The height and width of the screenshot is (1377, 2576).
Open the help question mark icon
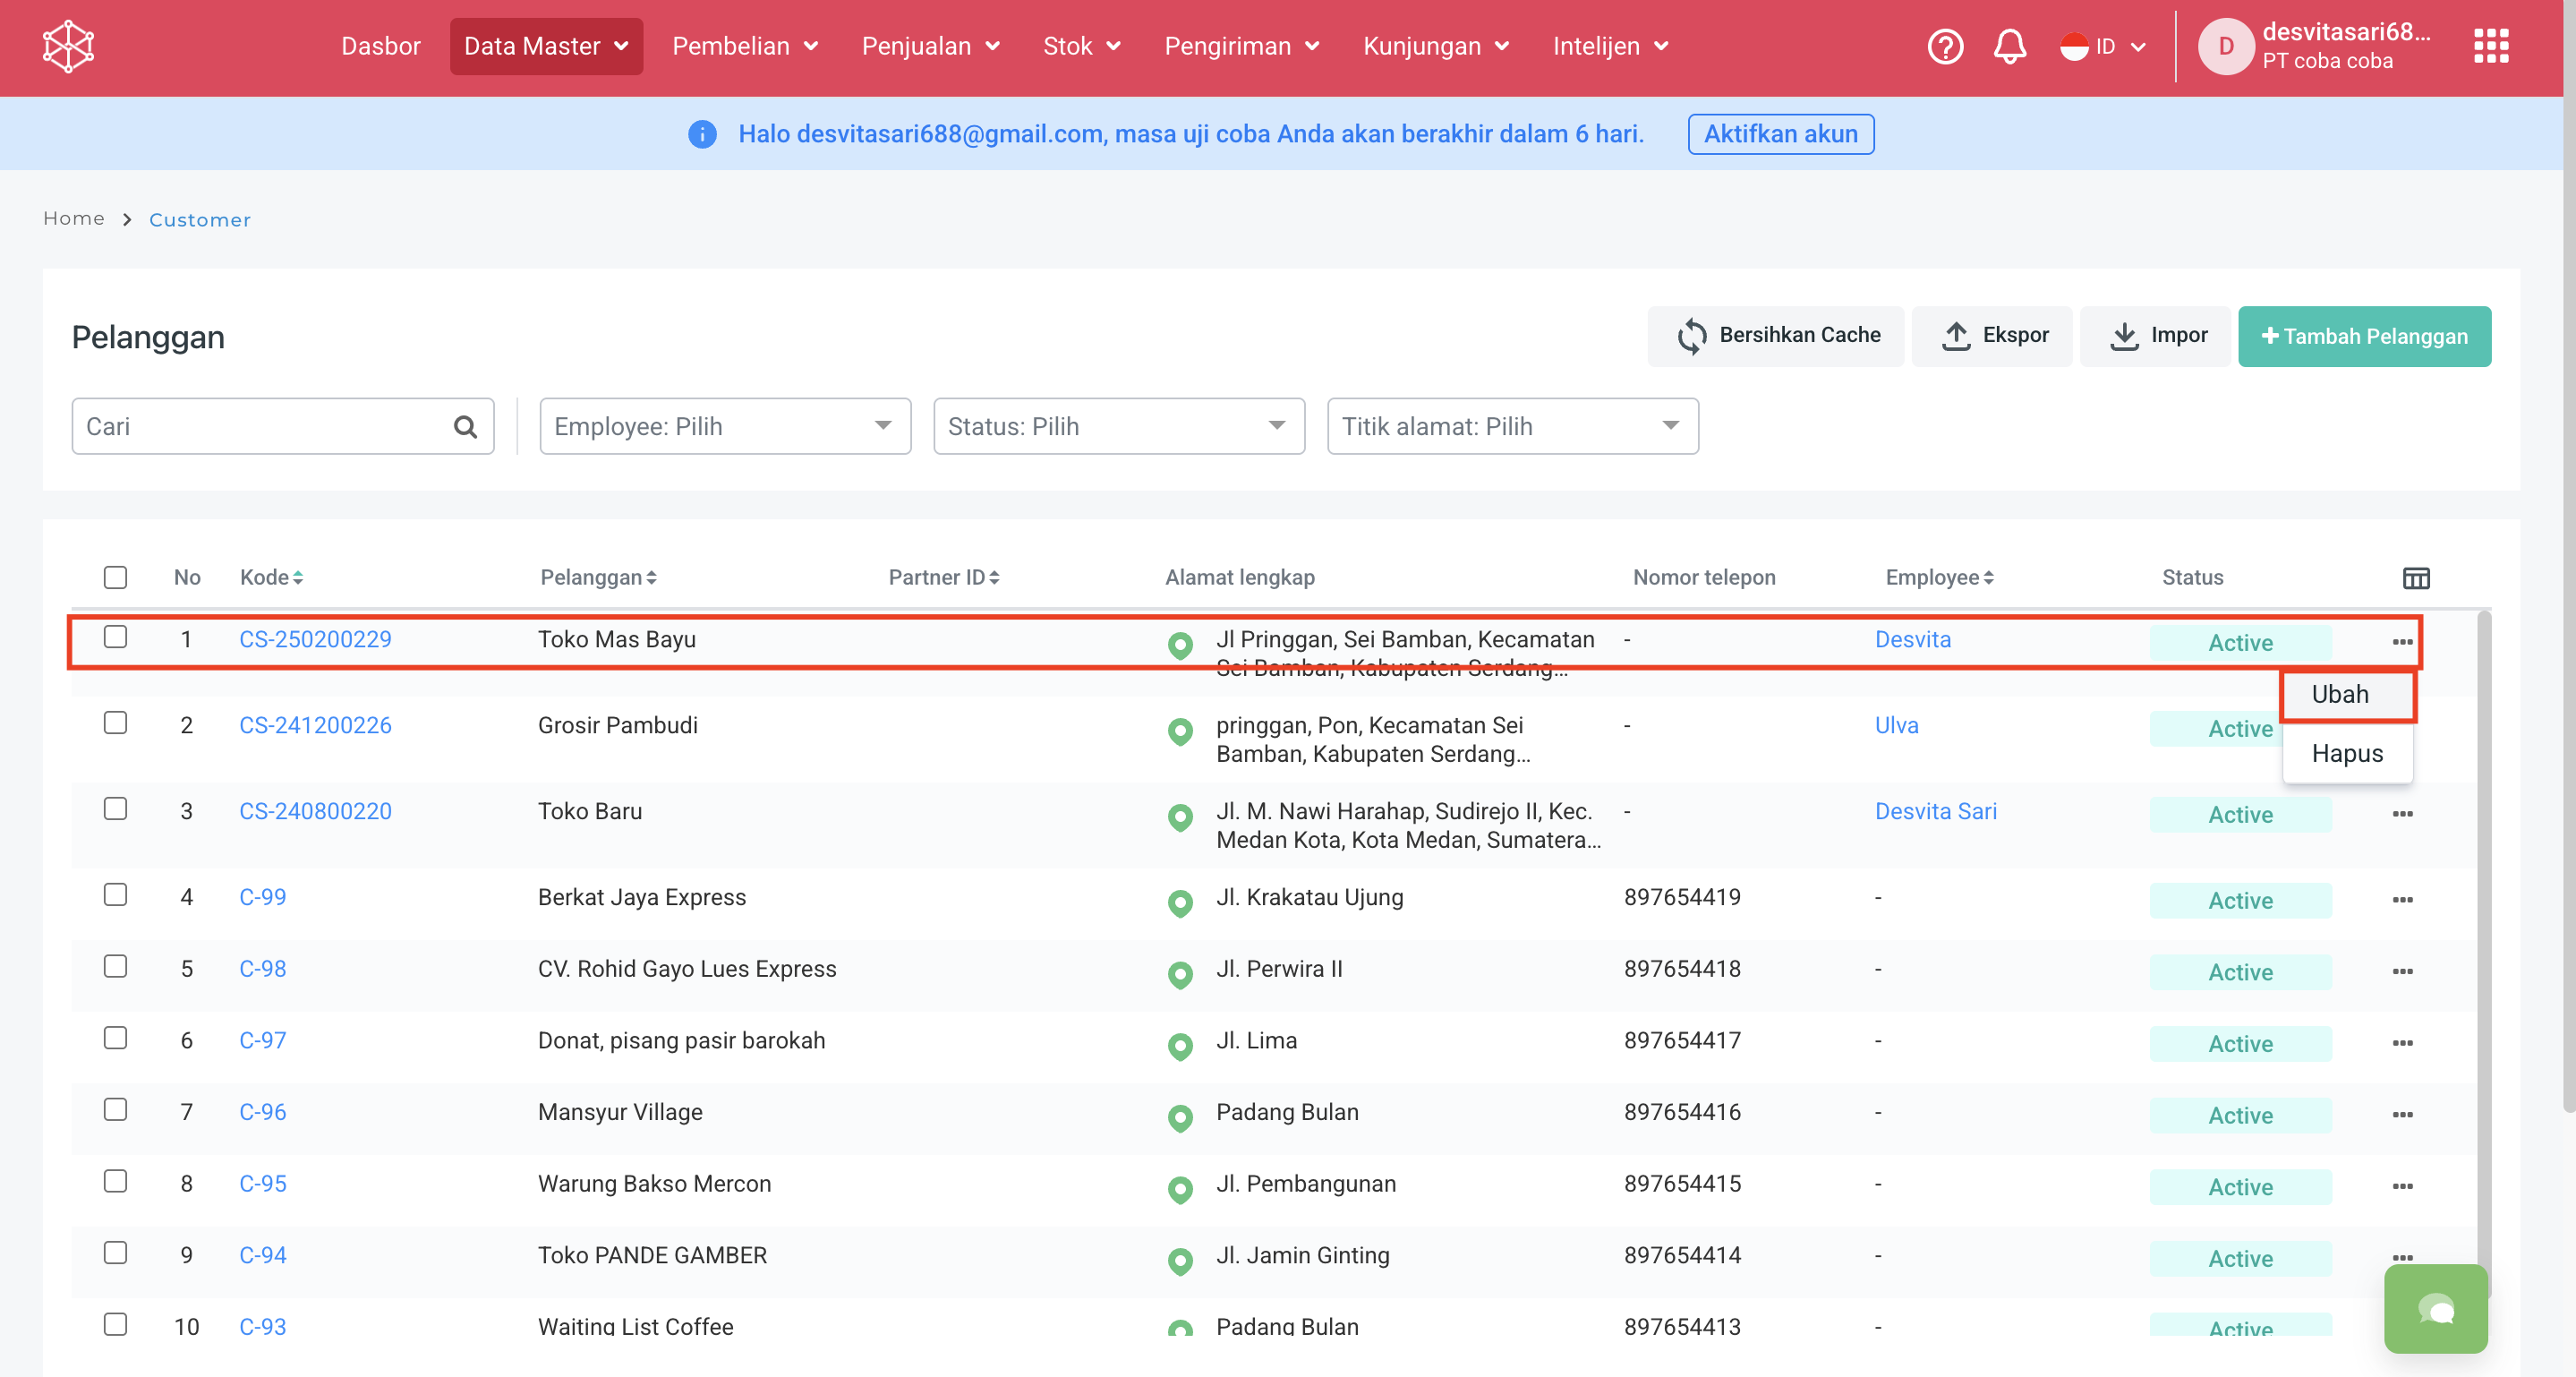1945,46
